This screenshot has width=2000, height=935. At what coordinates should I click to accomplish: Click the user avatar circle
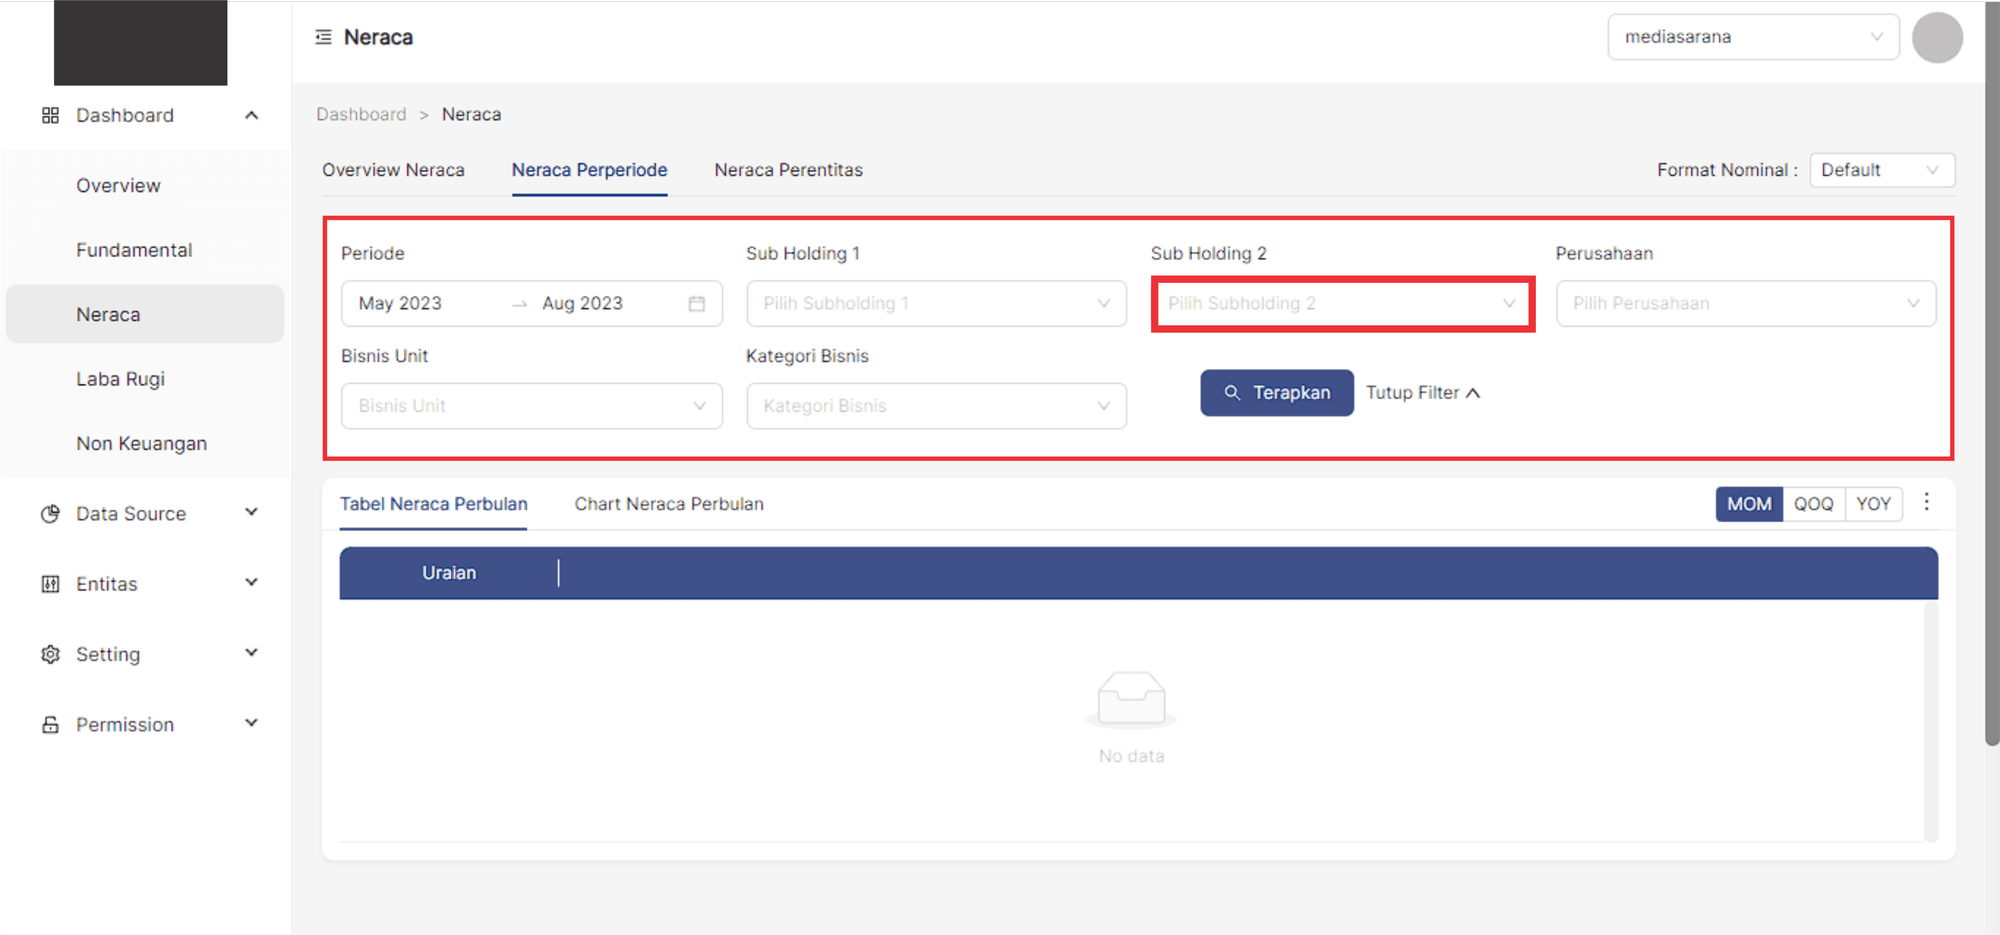click(x=1936, y=38)
